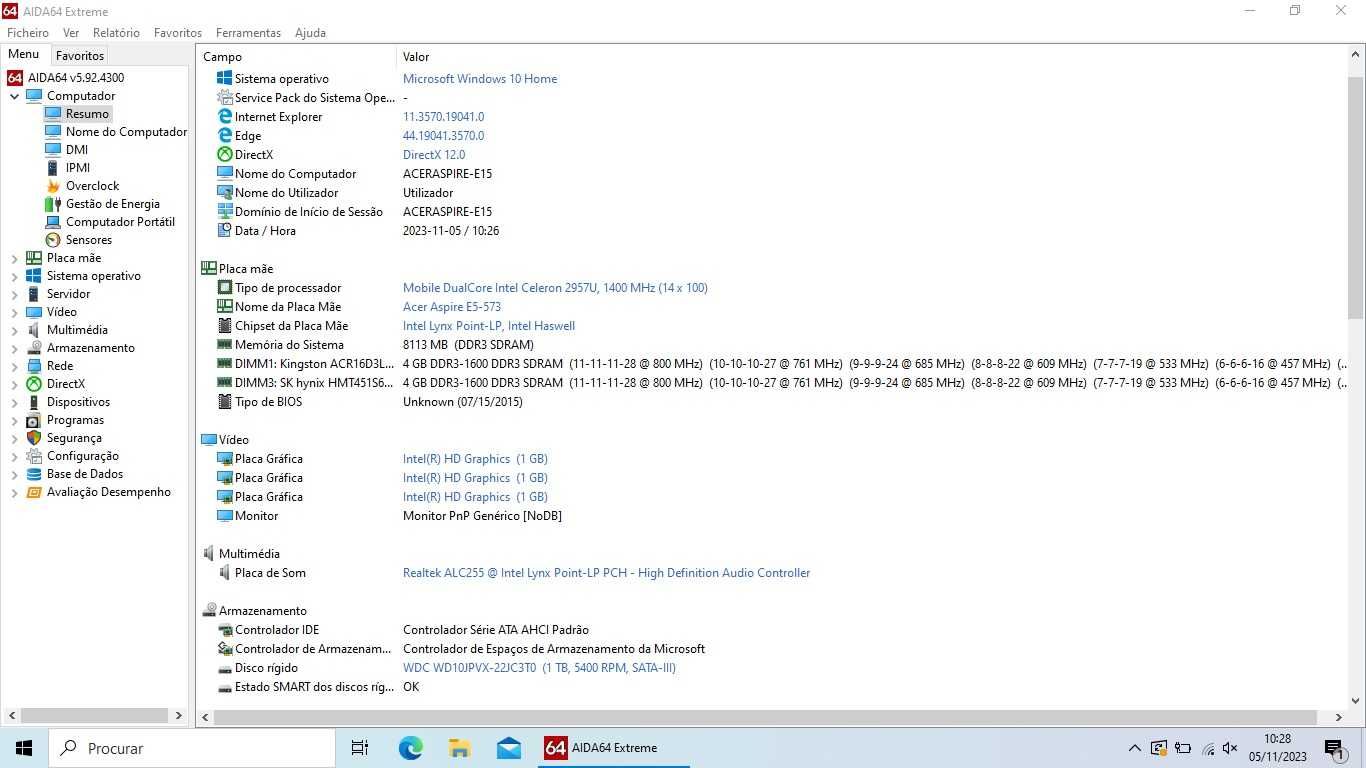1366x768 pixels.
Task: Select the Menu tab in sidebar
Action: [24, 55]
